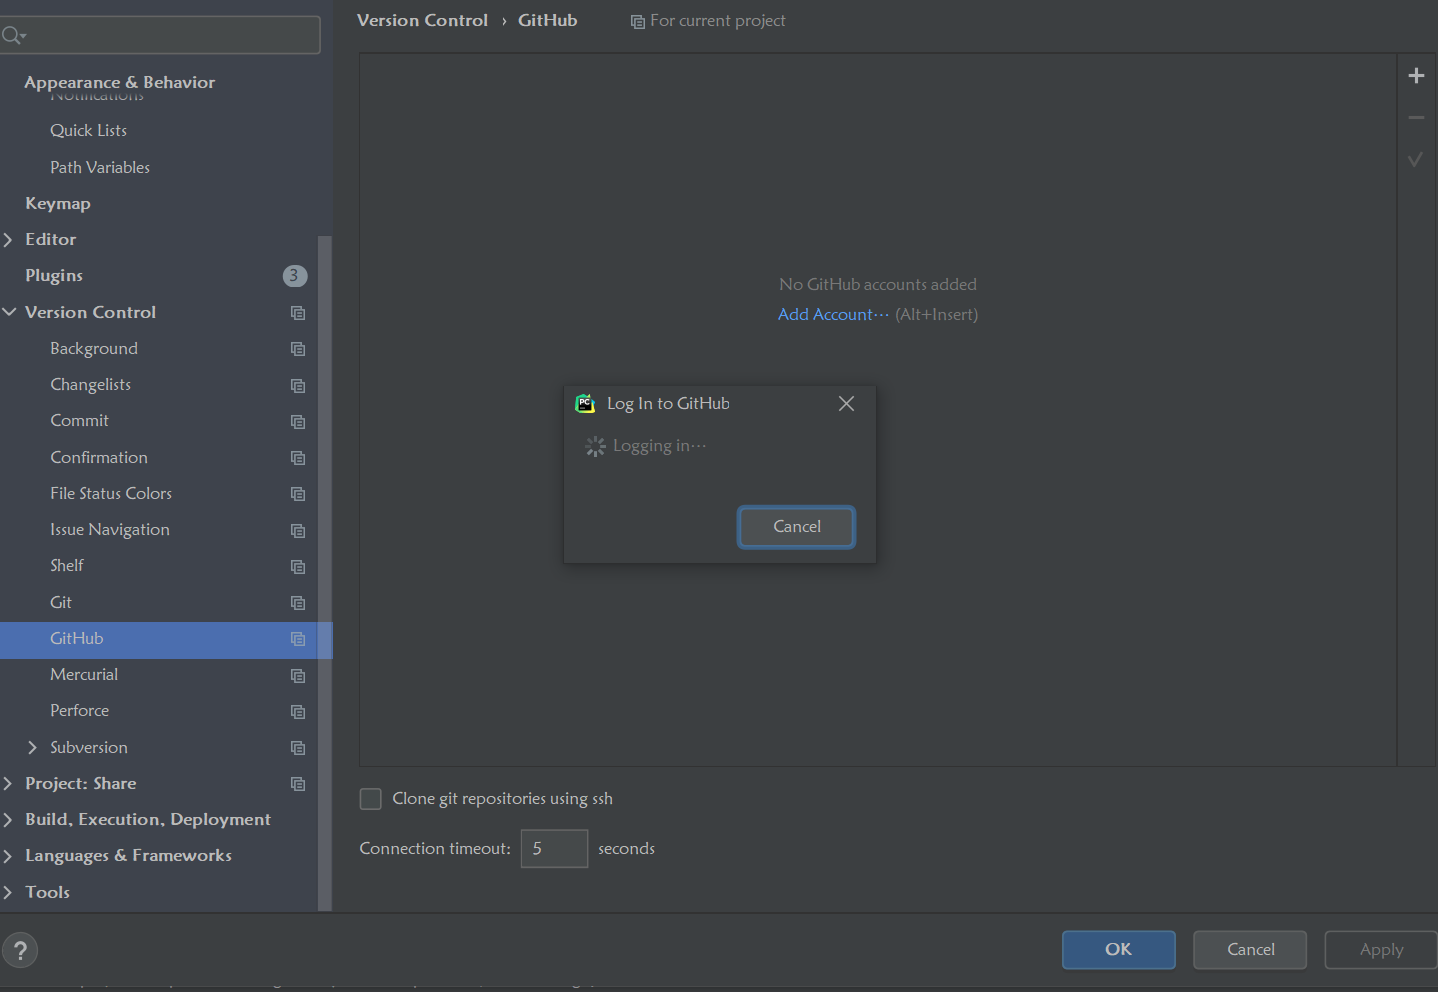Close the Log In to GitHub dialog

846,403
